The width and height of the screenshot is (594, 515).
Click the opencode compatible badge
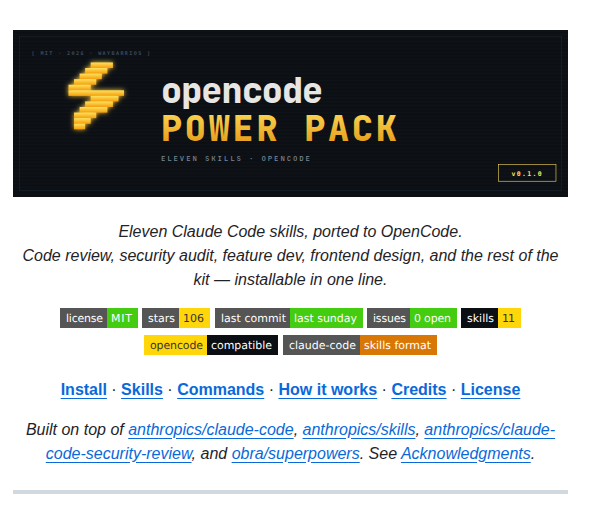211,345
